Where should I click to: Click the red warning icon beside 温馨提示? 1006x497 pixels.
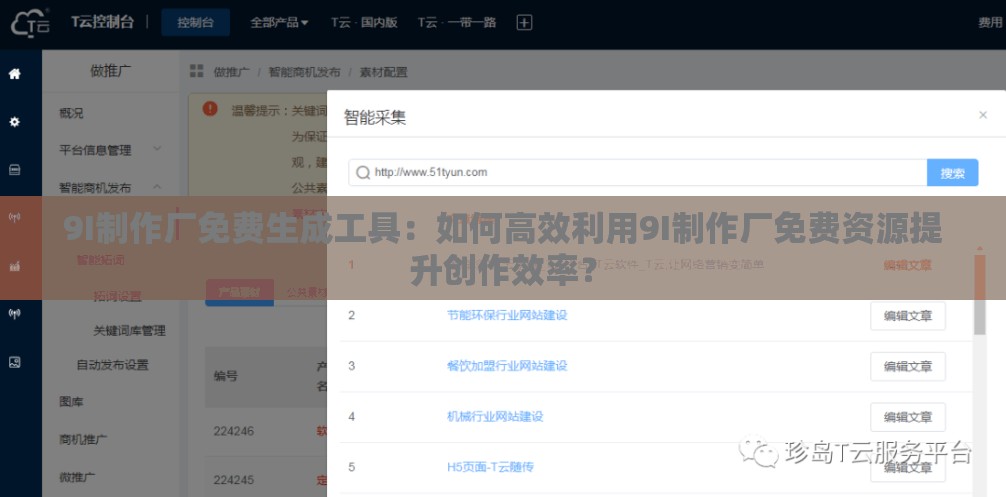click(x=210, y=109)
